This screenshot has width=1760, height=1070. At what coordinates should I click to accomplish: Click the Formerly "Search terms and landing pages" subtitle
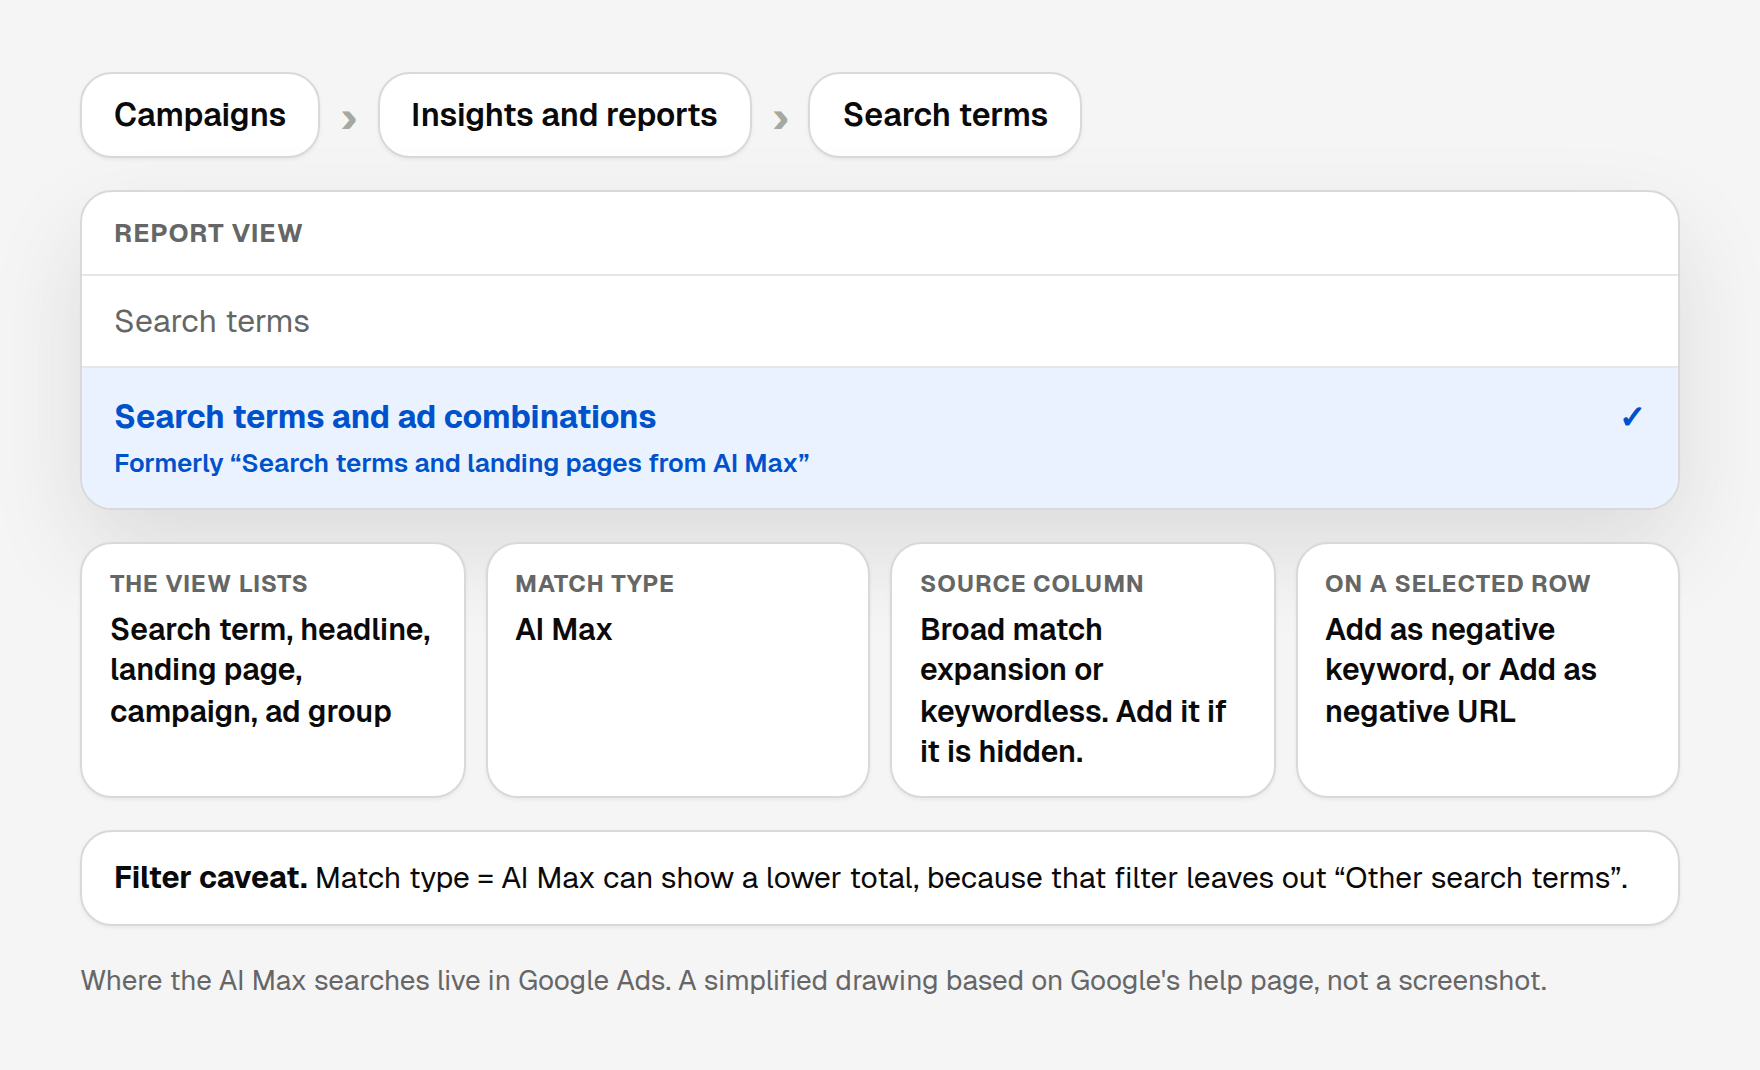tap(461, 464)
